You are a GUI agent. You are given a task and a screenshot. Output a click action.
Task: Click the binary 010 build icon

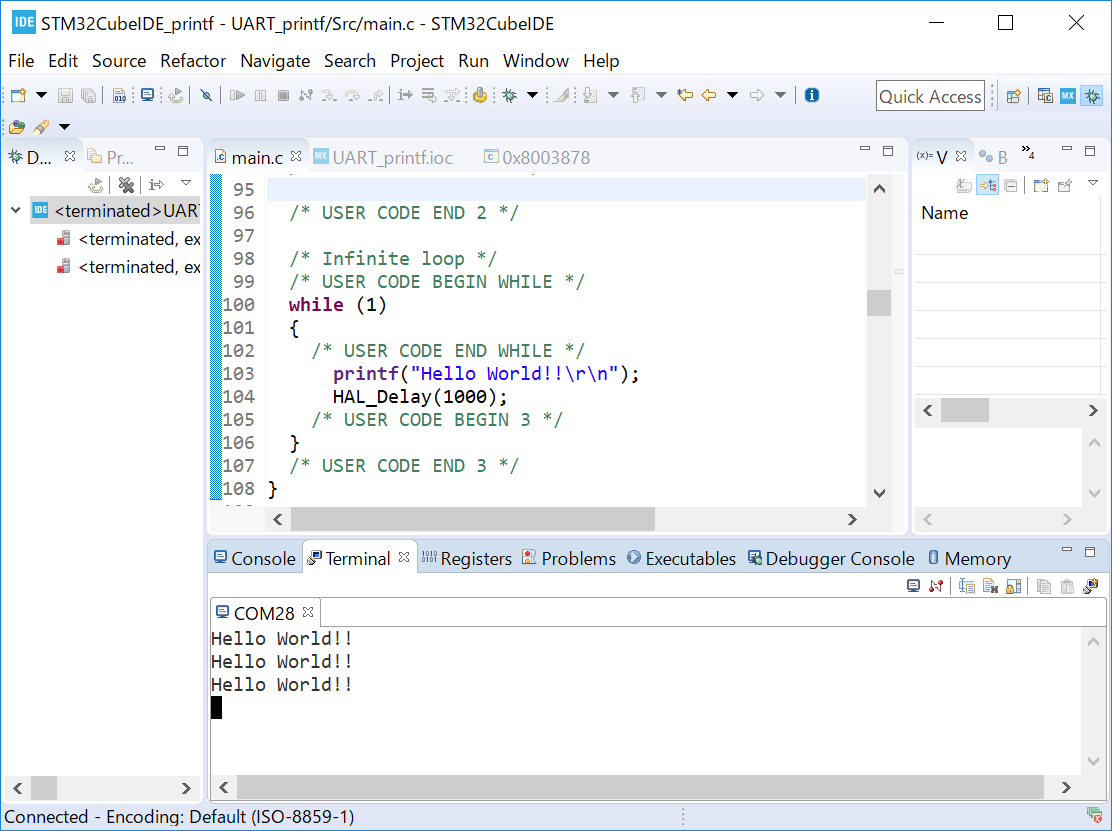(119, 95)
